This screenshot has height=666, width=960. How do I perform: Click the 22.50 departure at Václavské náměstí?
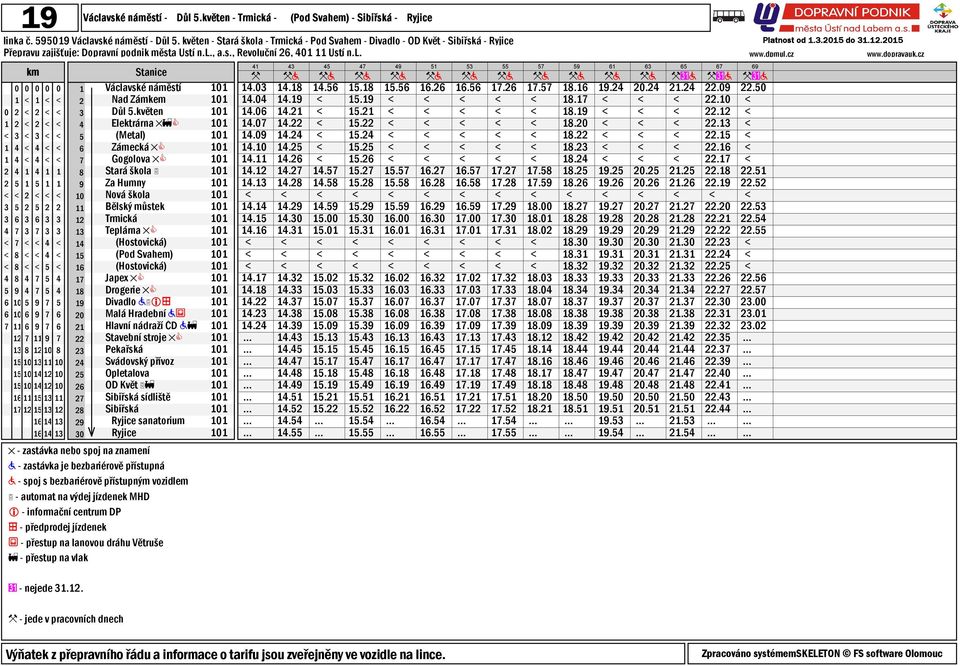click(x=753, y=88)
